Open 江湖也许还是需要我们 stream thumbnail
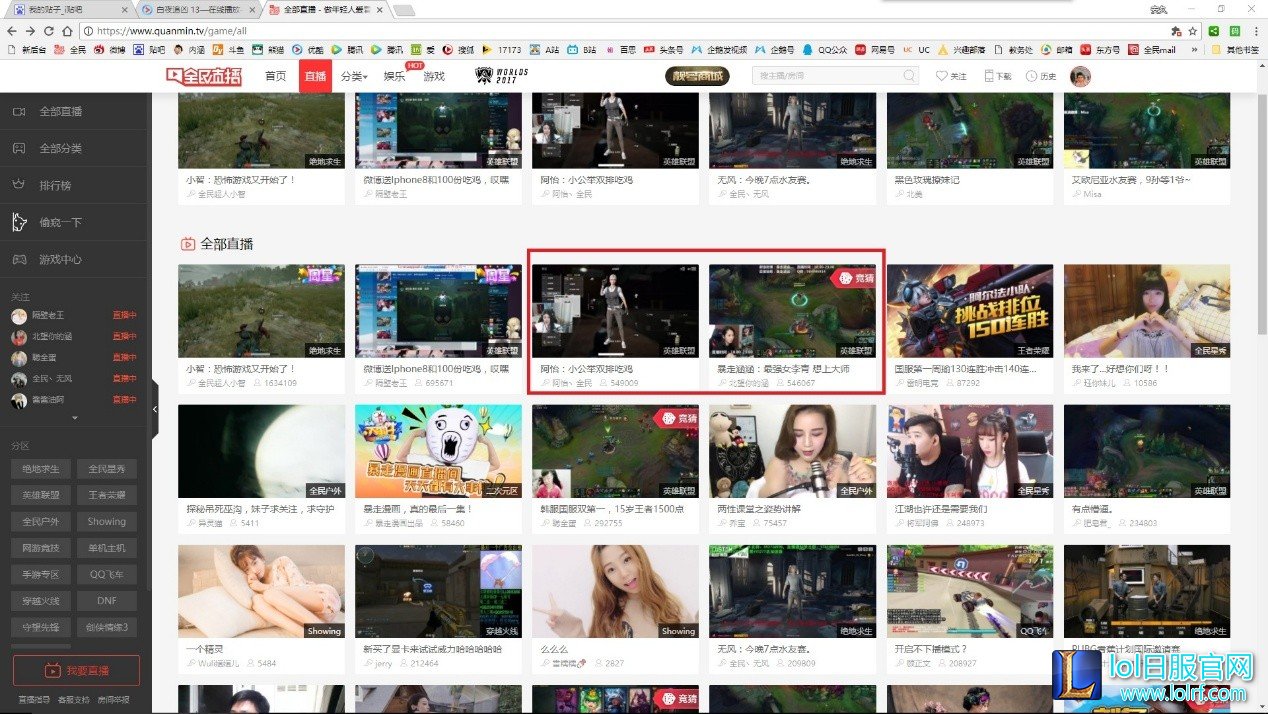The width and height of the screenshot is (1268, 714). [x=970, y=451]
